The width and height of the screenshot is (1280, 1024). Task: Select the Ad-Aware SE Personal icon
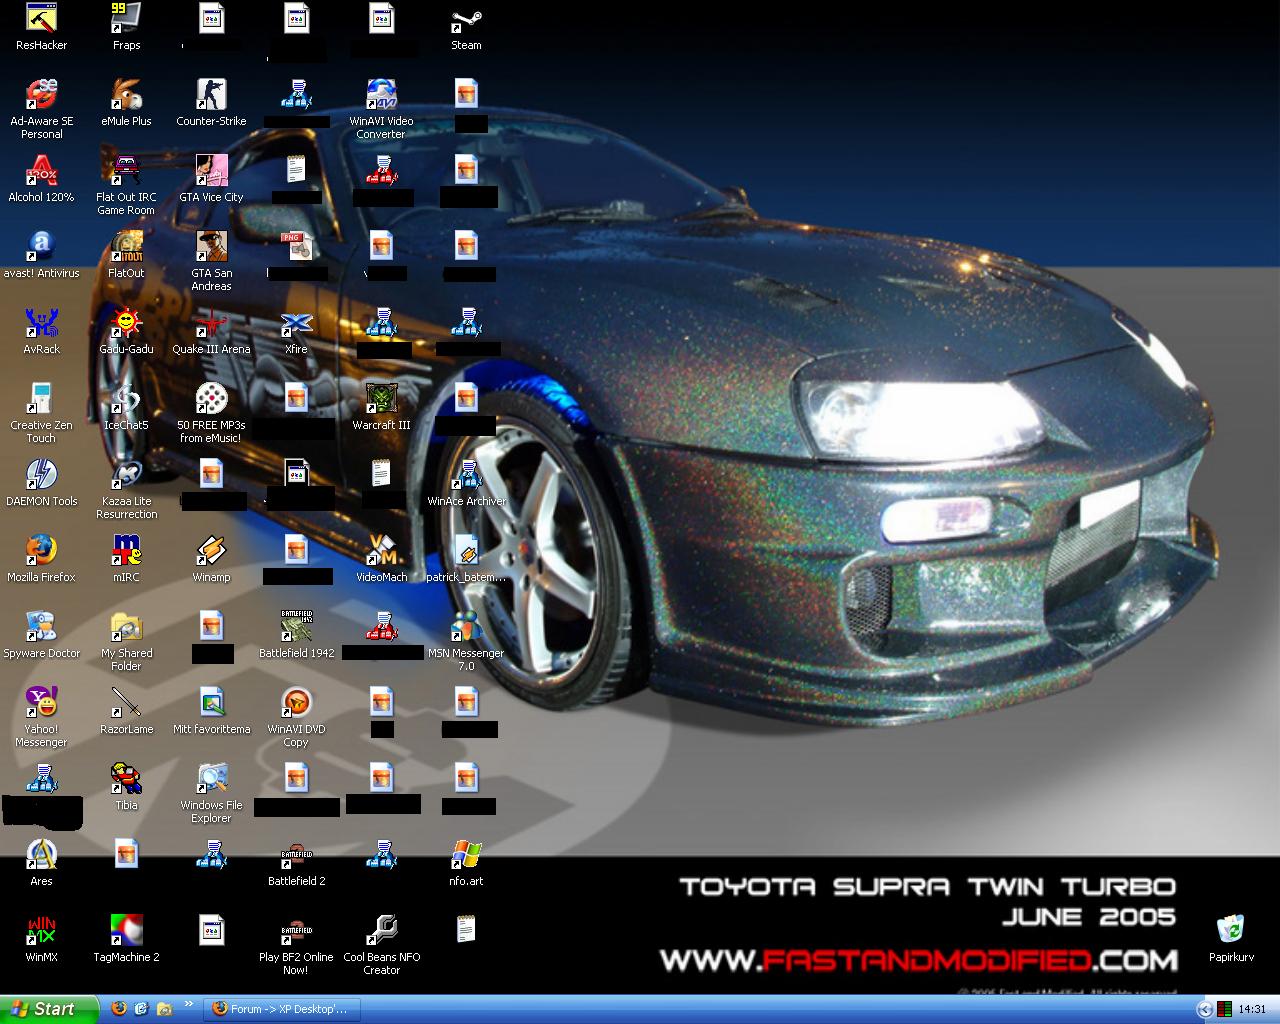pos(41,109)
